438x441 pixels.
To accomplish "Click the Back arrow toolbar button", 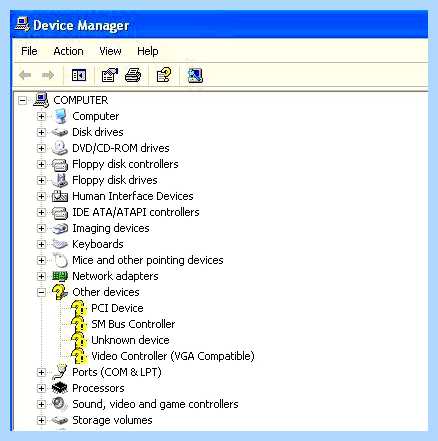I will point(25,75).
